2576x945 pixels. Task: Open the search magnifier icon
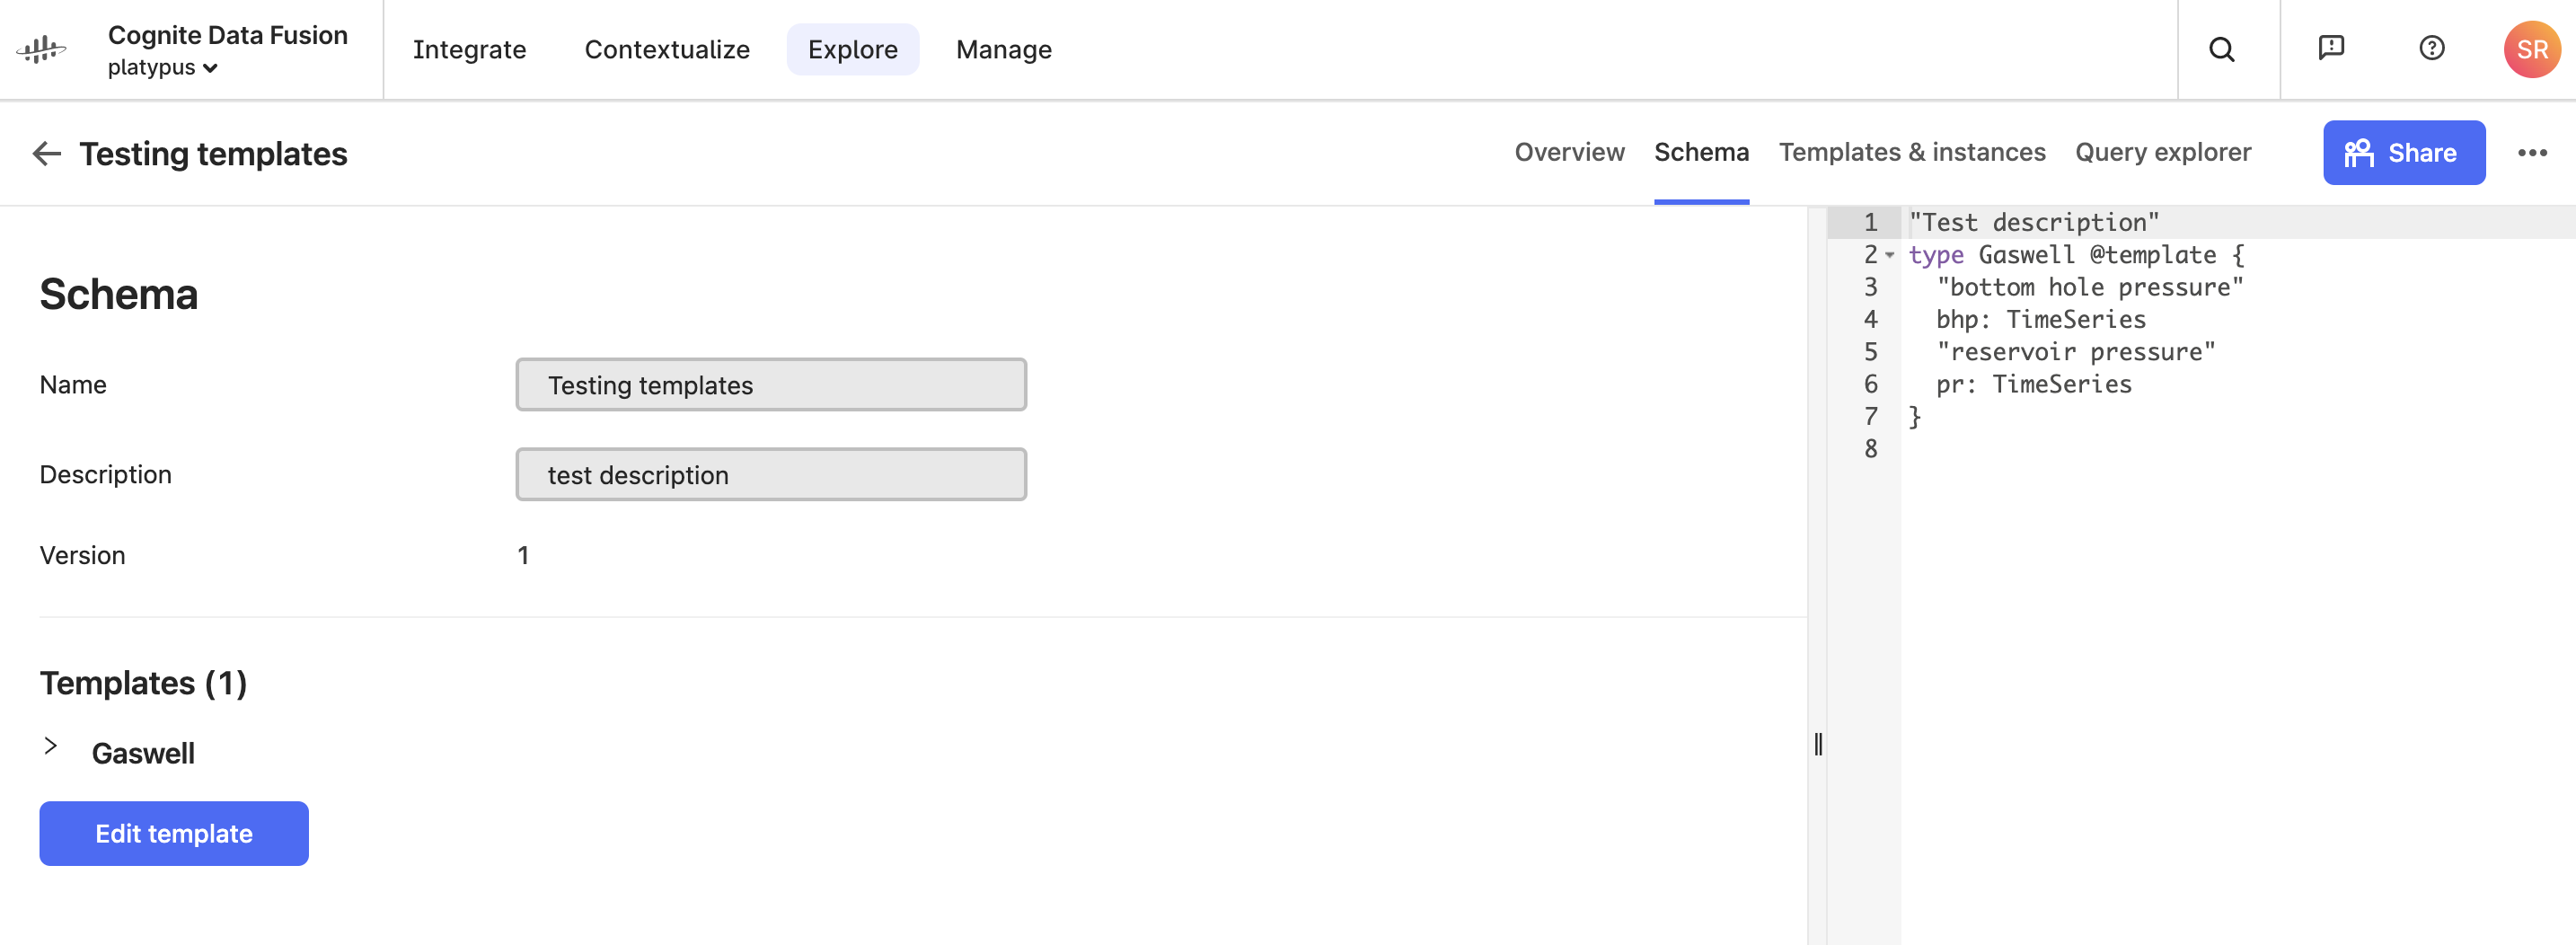coord(2221,49)
